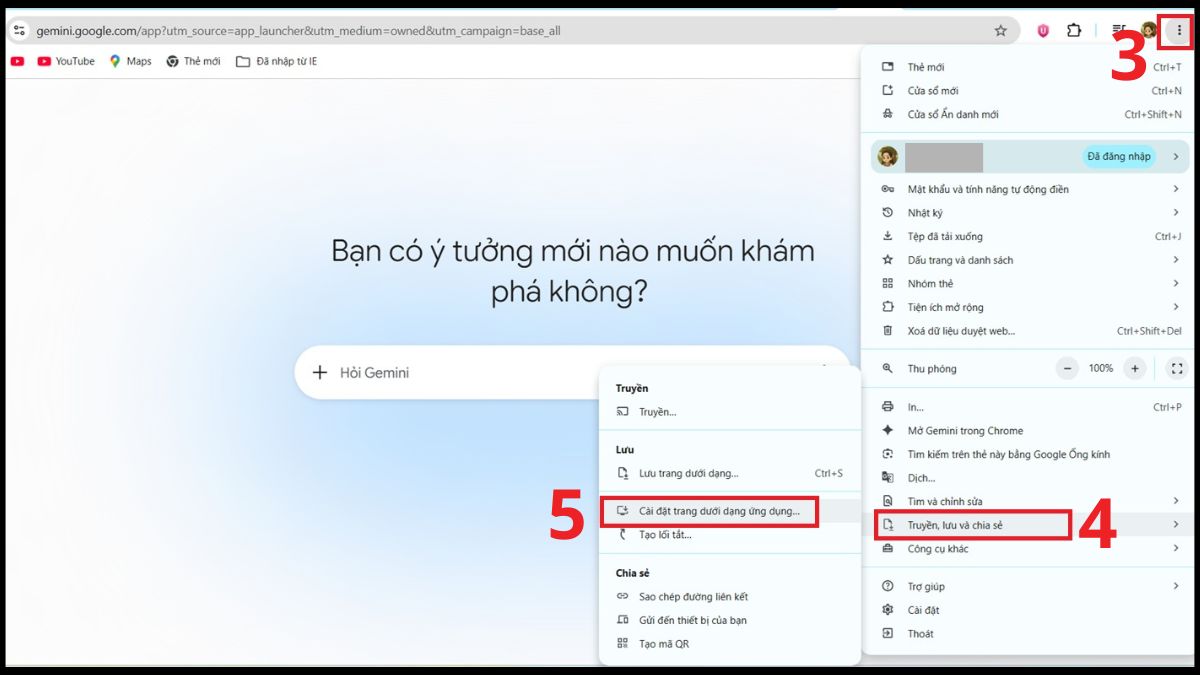Select Truyền... cast option
Viewport: 1200px width, 675px height.
point(729,412)
